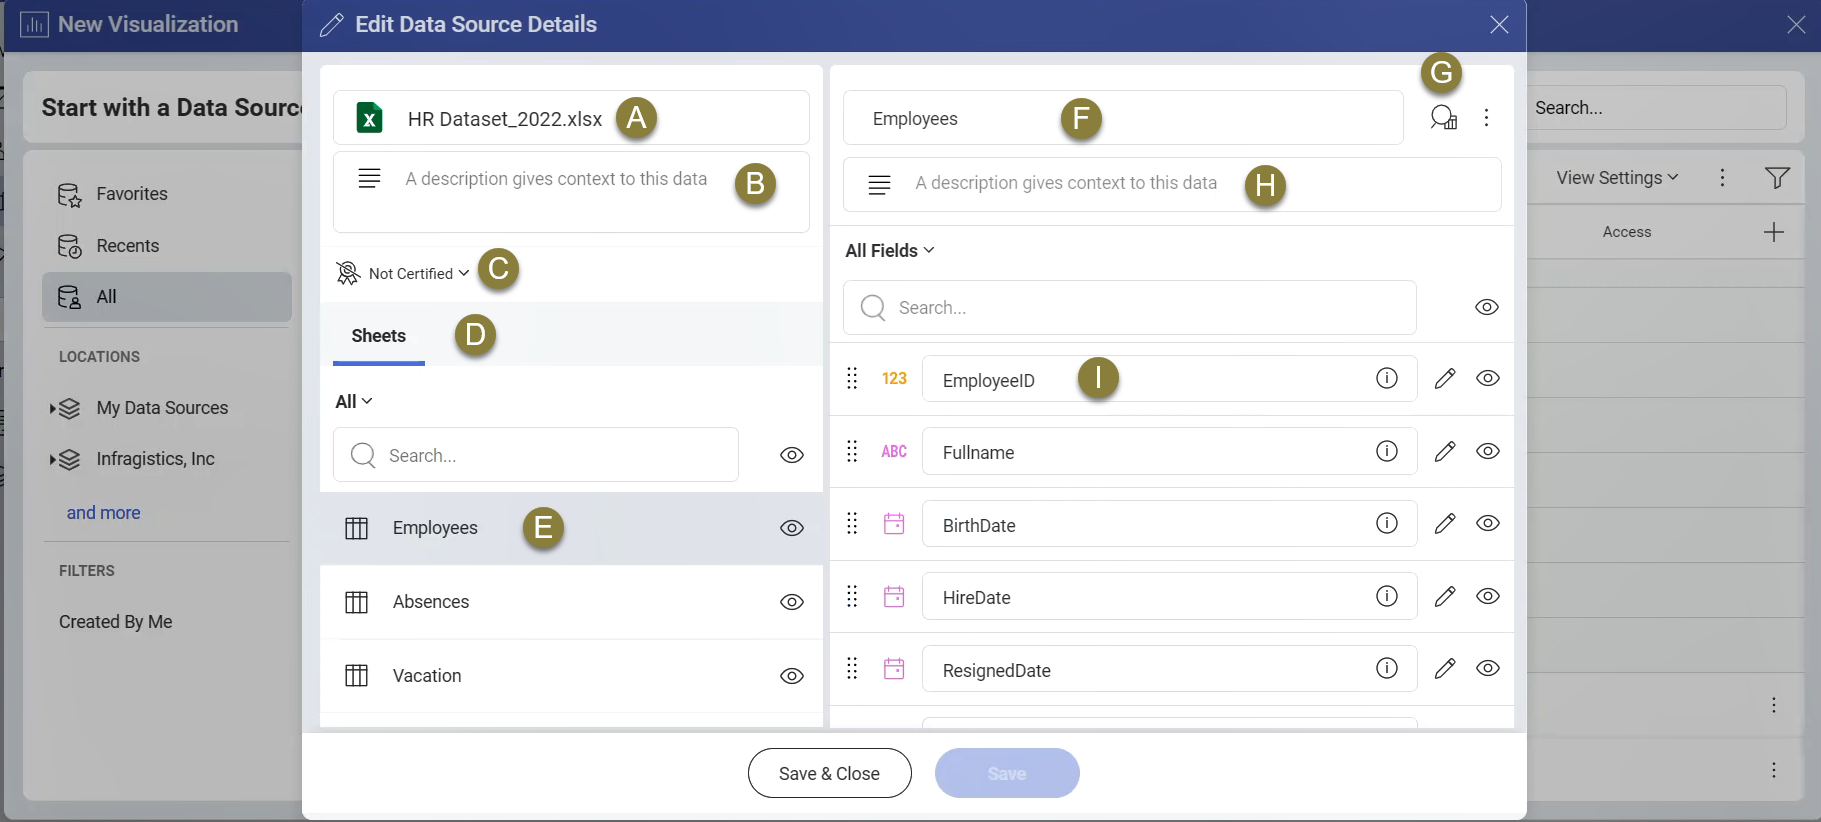Close the Edit Data Source Details dialog

tap(1499, 25)
